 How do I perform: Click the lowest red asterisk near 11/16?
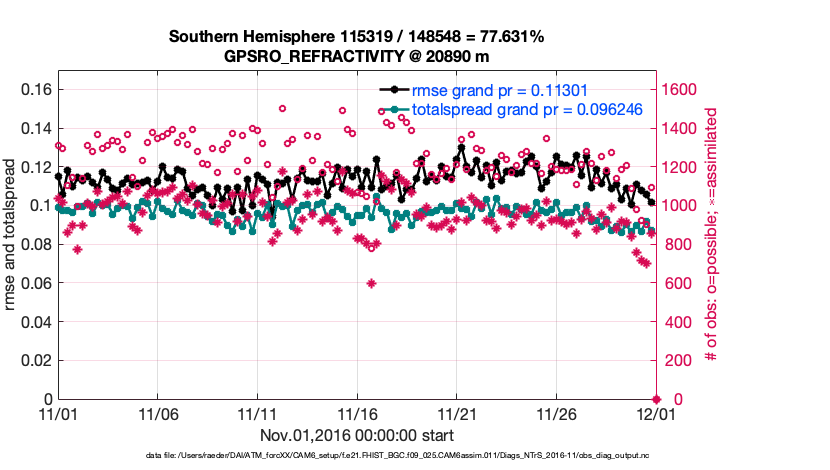tap(372, 283)
